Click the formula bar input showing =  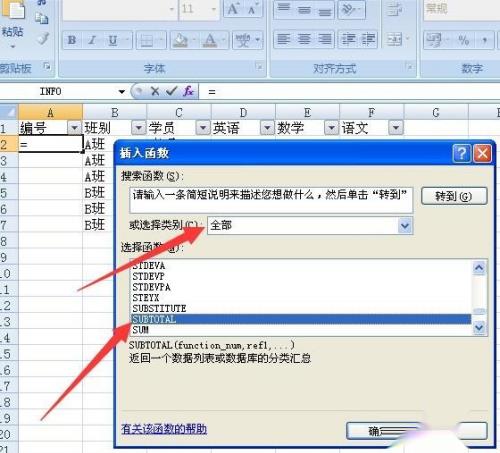(350, 91)
